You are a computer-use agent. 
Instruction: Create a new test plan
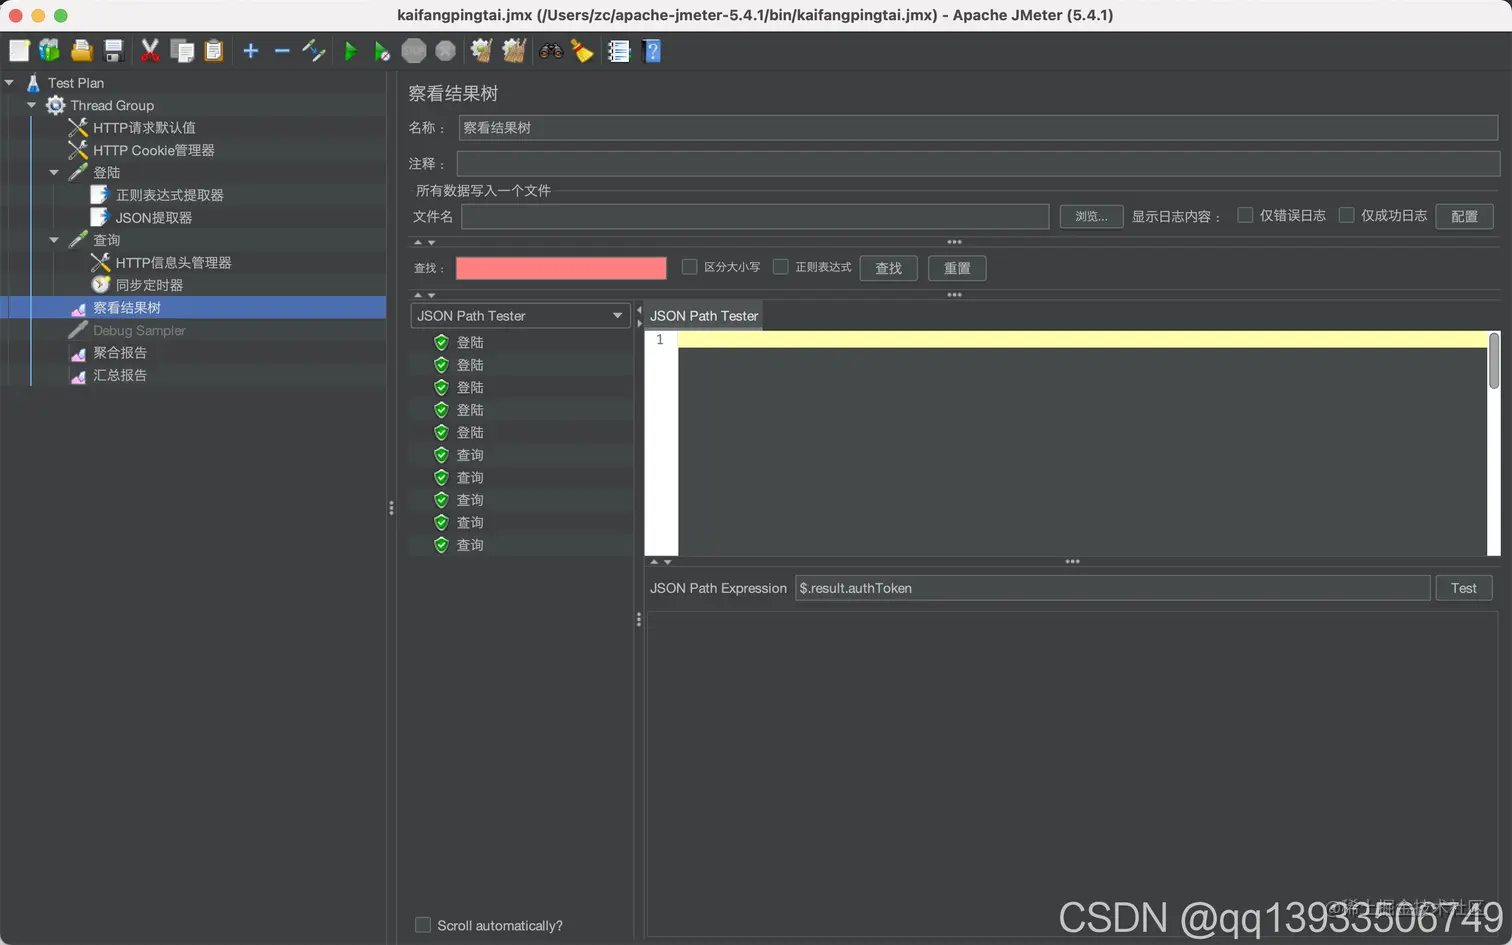(19, 51)
